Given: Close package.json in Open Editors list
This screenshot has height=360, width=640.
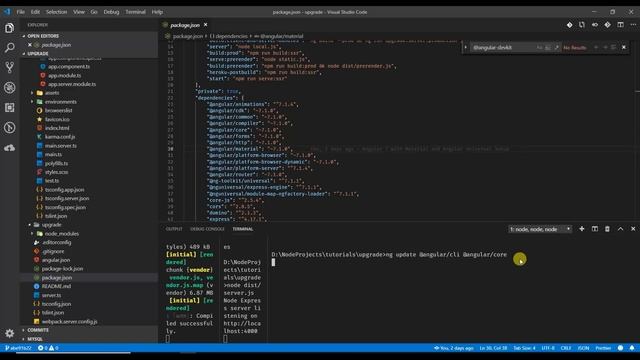Looking at the screenshot, I should coord(30,45).
